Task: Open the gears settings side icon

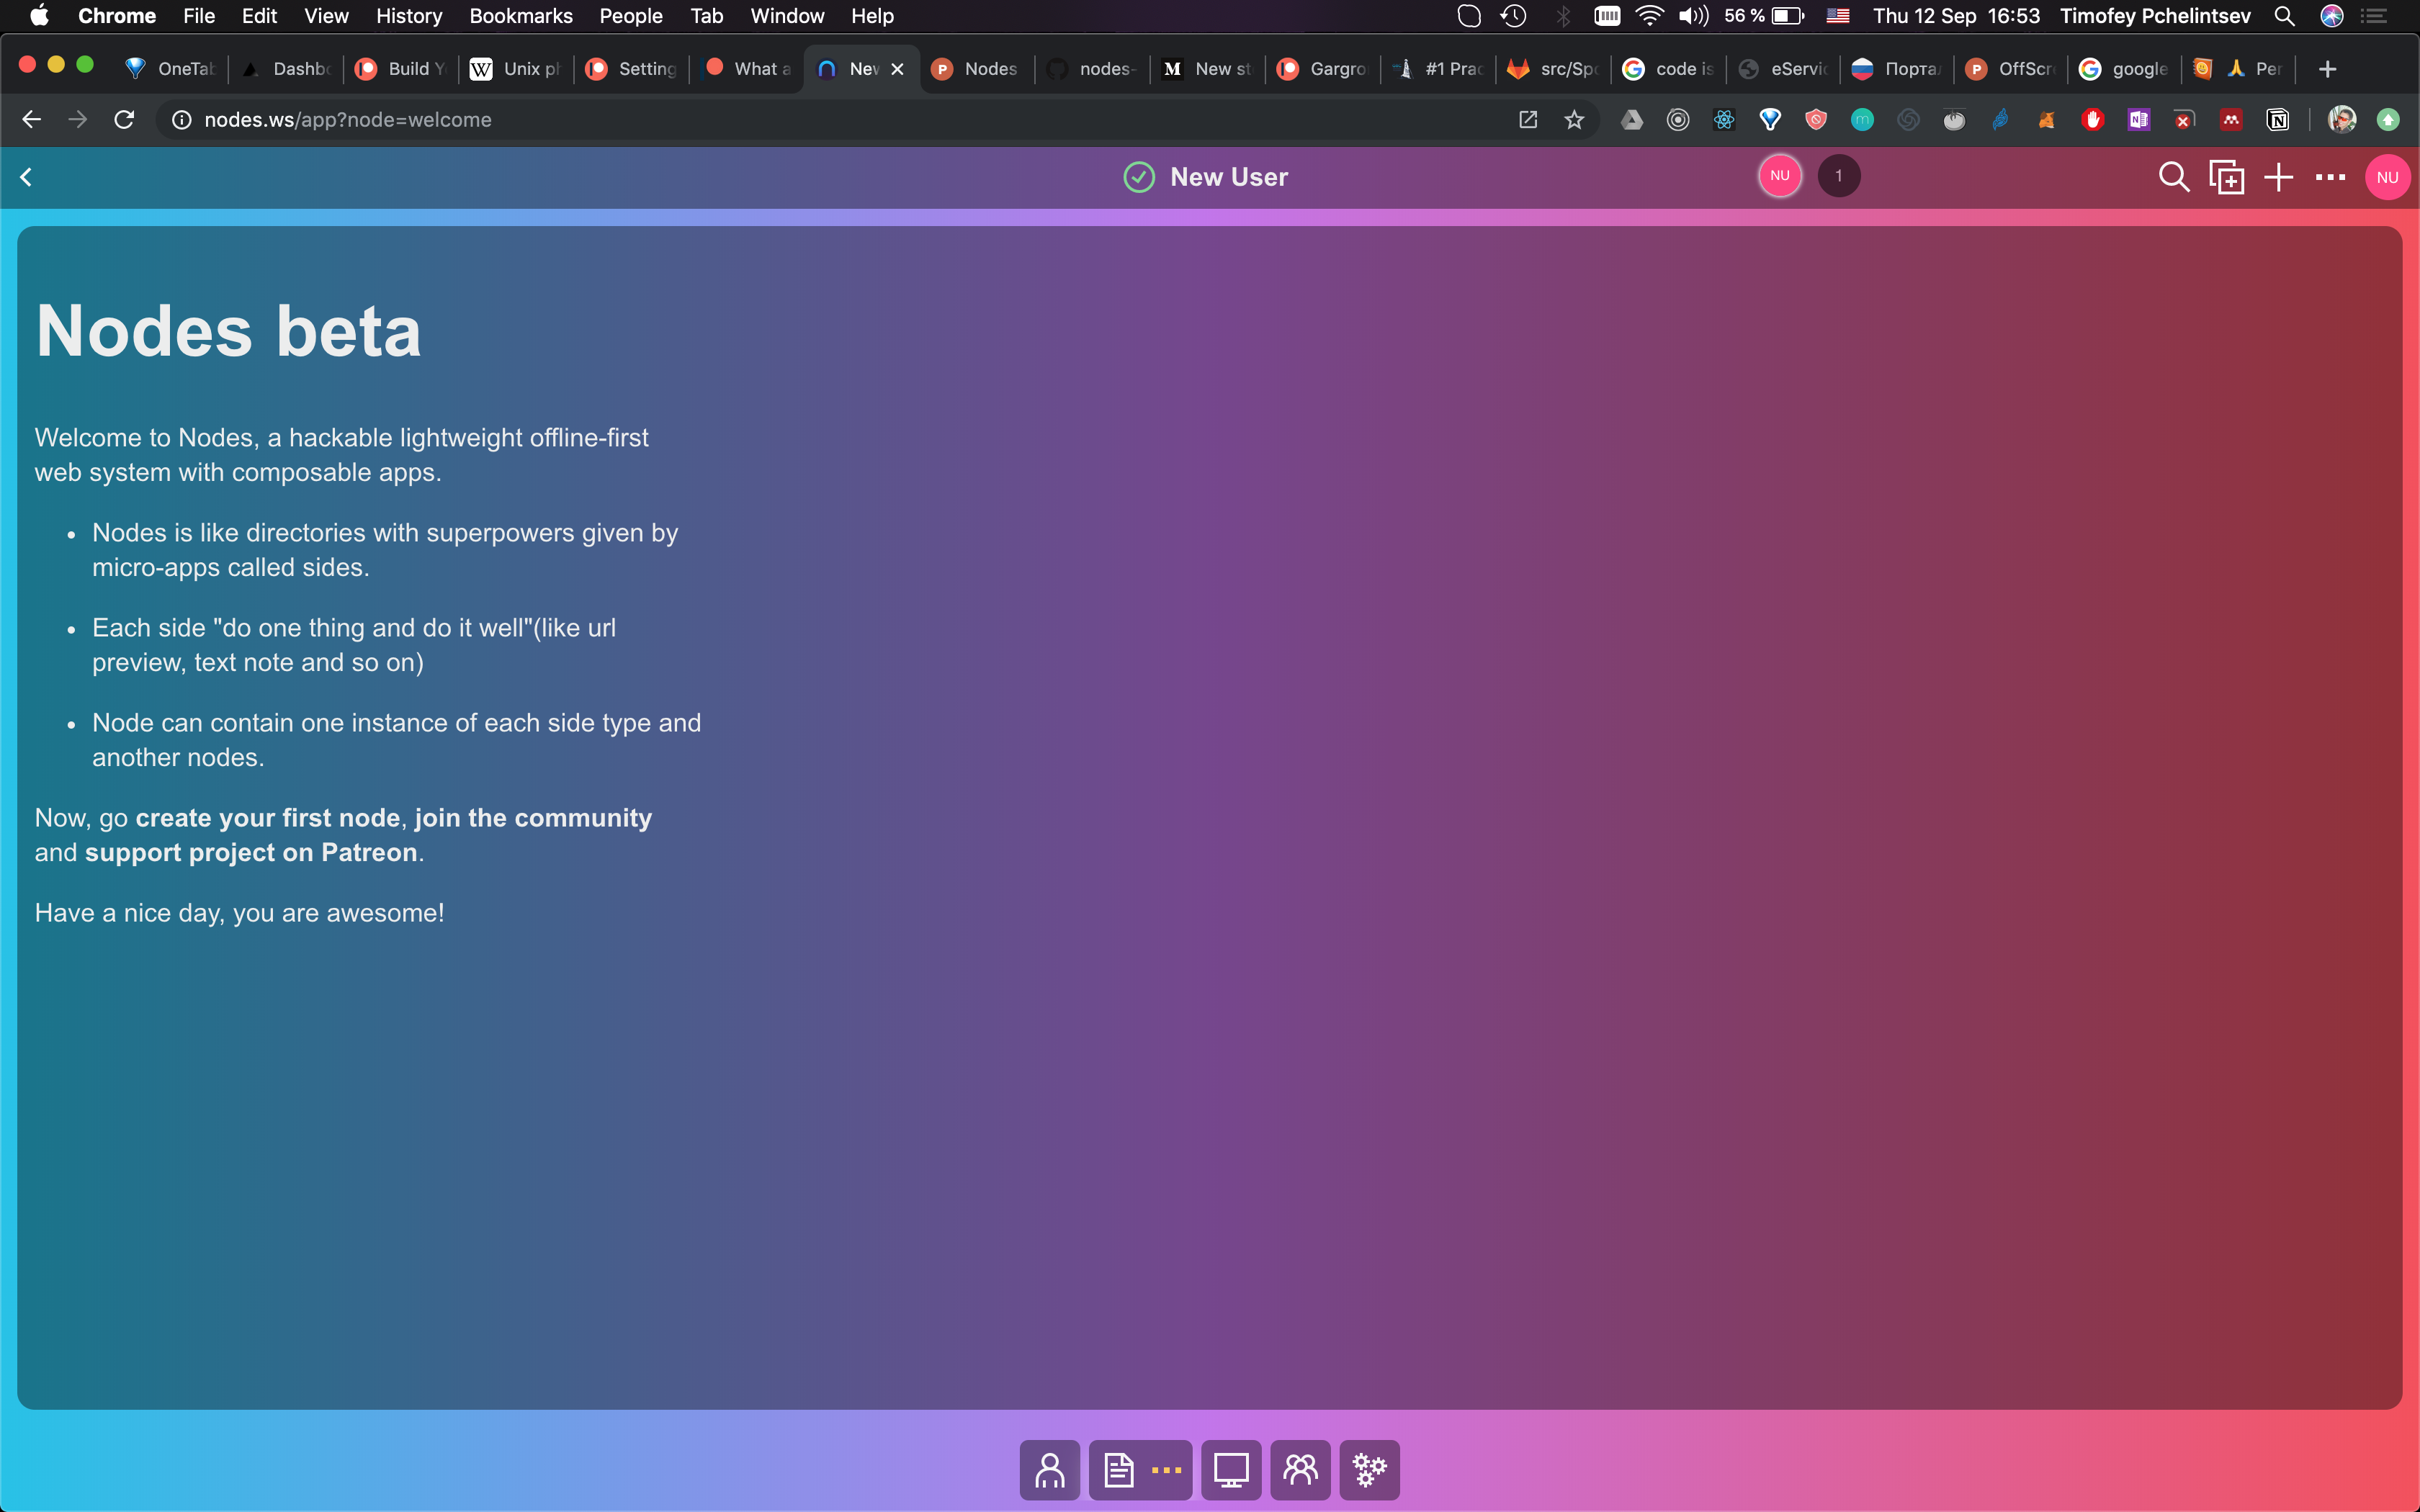Action: coord(1369,1469)
